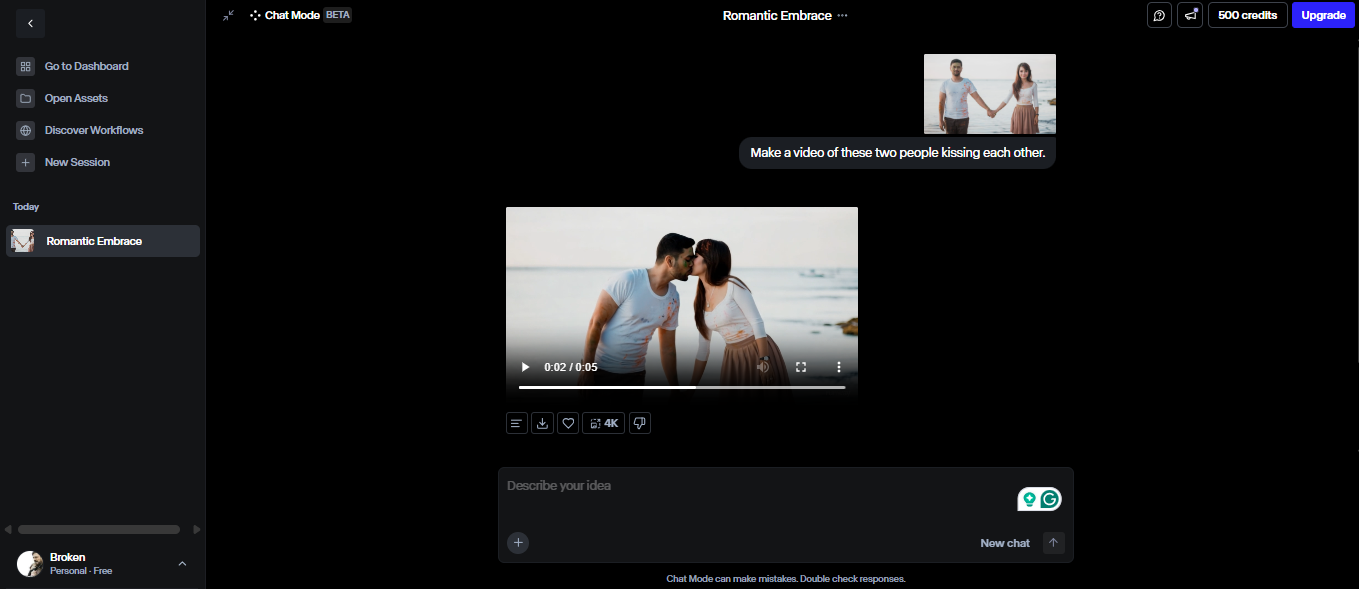This screenshot has width=1359, height=589.
Task: Click the 0:02 / 0:05 time display
Action: click(x=570, y=367)
